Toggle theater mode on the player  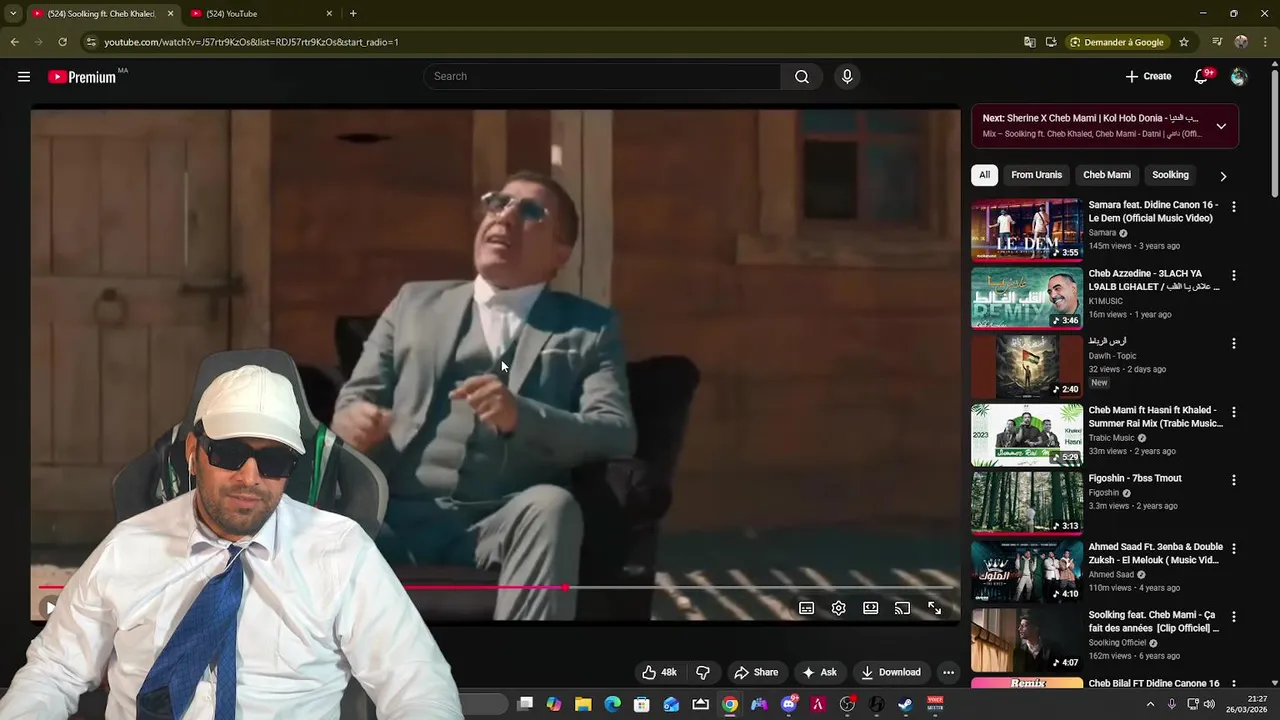(x=871, y=608)
